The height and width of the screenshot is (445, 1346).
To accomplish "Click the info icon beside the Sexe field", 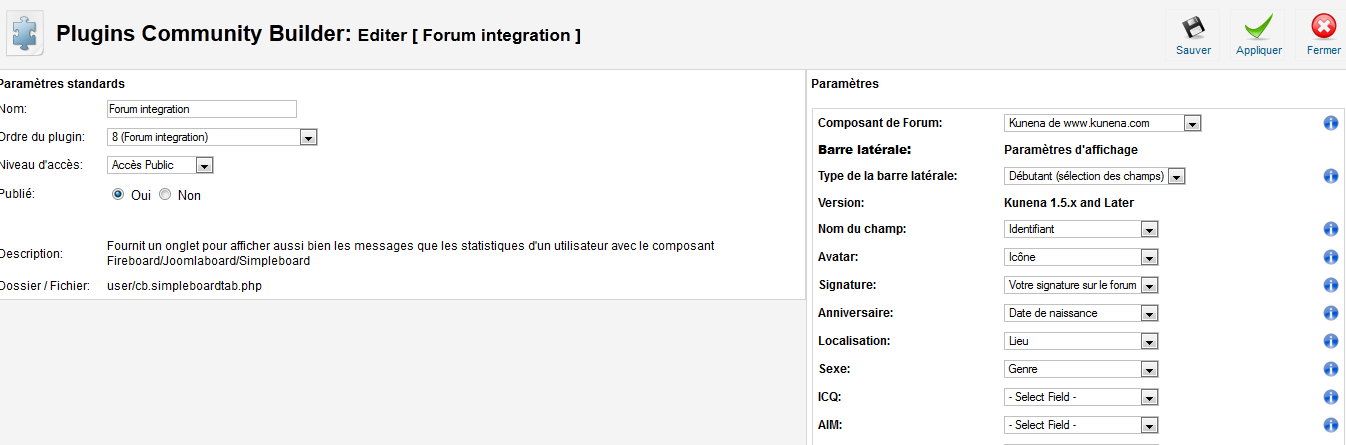I will click(1331, 369).
